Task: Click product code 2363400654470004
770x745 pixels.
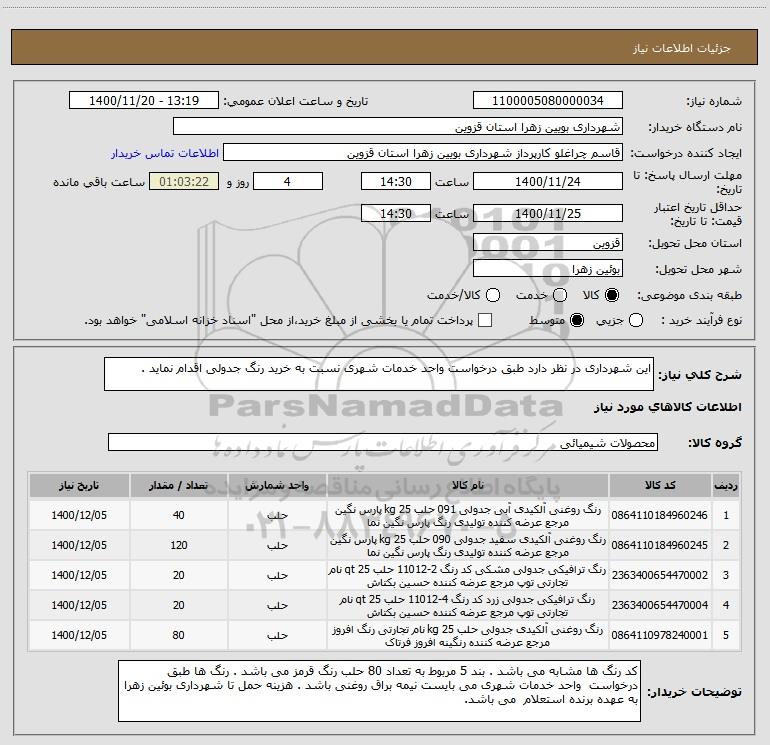Action: point(660,605)
